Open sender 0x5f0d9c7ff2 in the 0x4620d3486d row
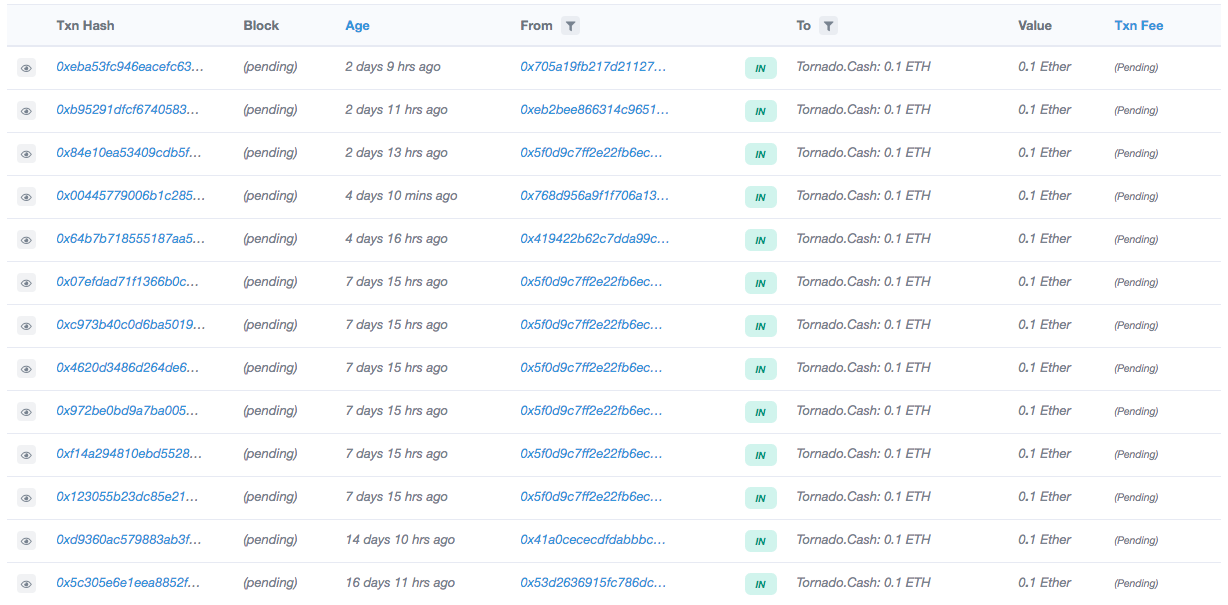The height and width of the screenshot is (605, 1228). click(592, 368)
